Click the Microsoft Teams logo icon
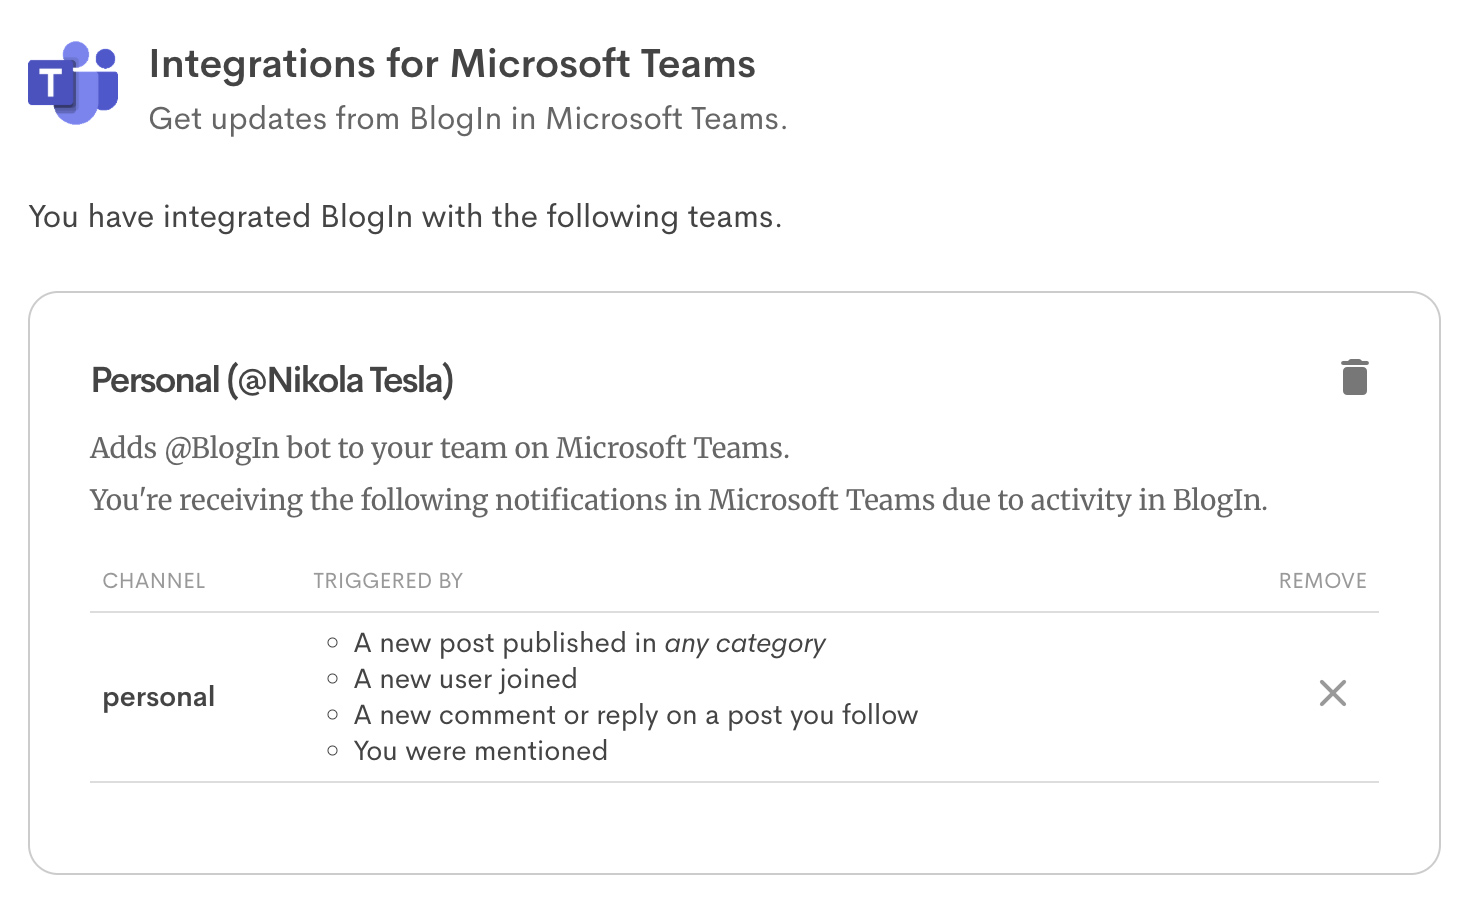 tap(73, 82)
